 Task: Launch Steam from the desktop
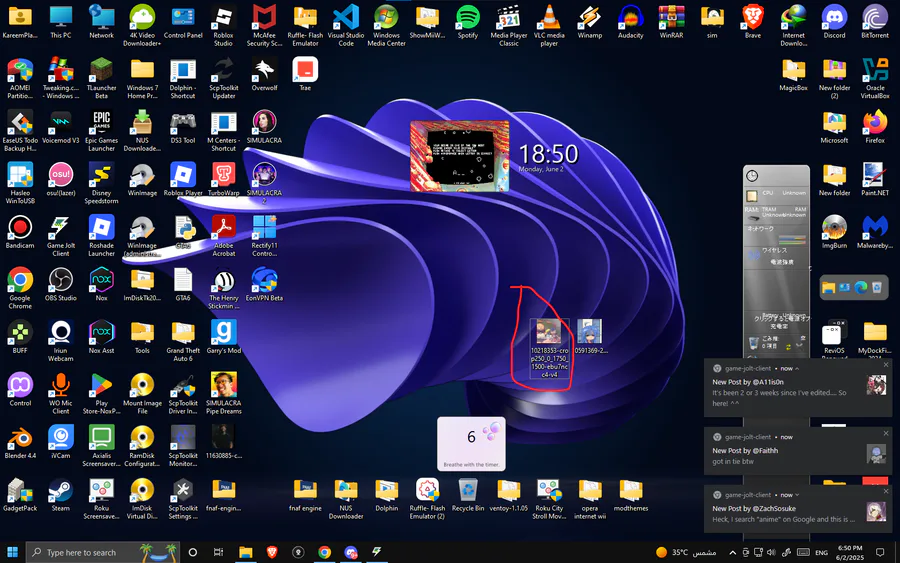coord(61,495)
